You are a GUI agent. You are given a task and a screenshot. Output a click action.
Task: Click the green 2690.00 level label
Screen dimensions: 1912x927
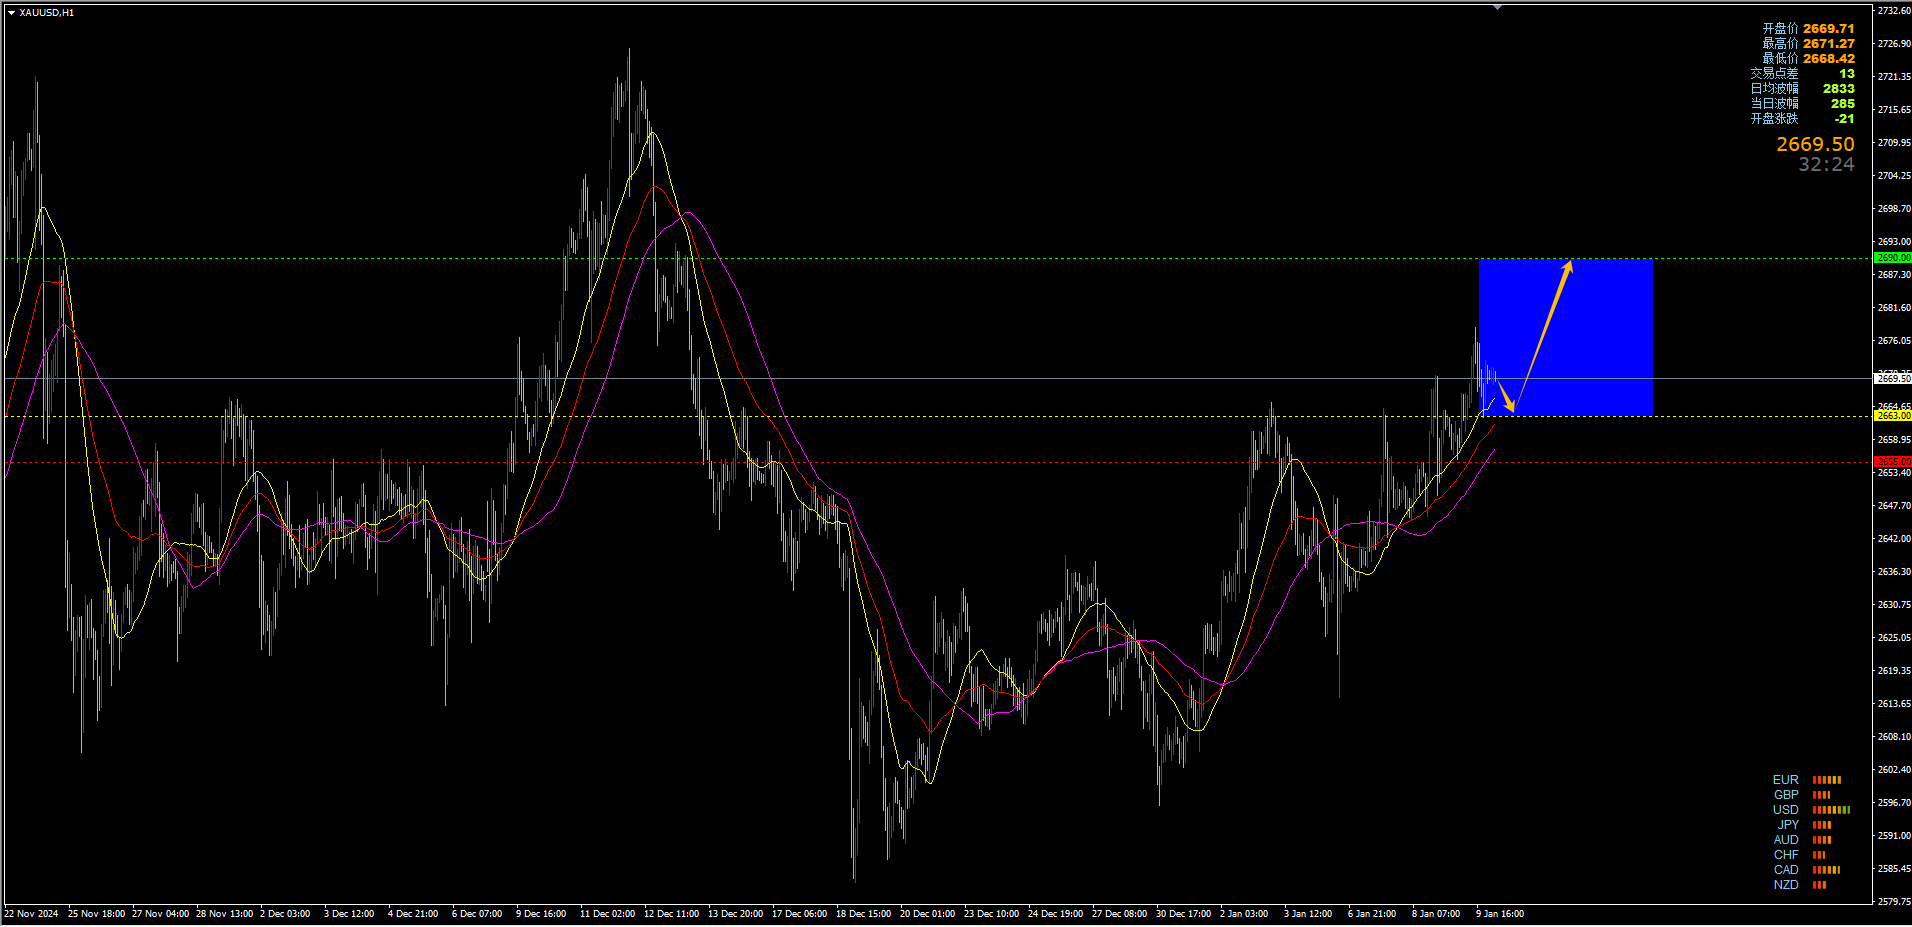click(x=1892, y=258)
